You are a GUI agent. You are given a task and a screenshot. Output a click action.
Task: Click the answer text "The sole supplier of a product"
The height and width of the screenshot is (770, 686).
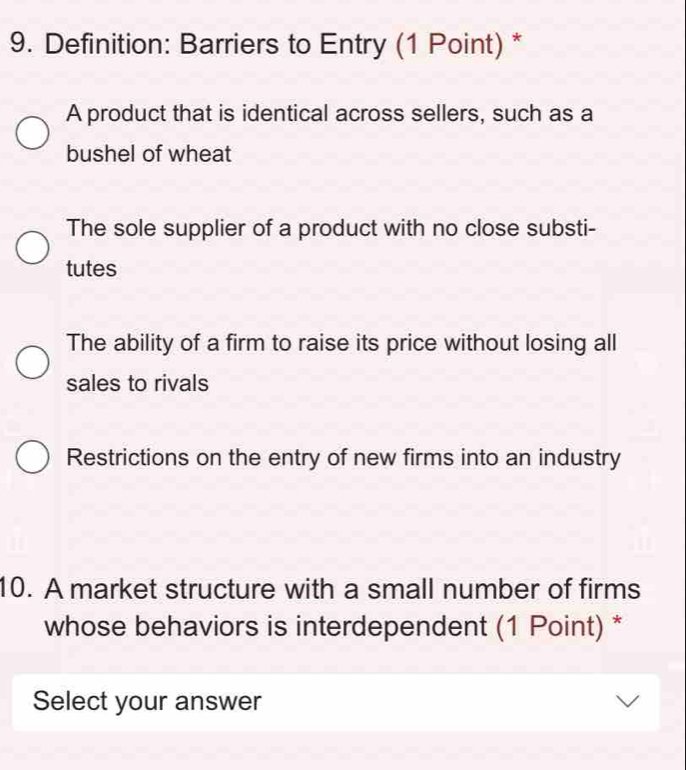tap(332, 228)
